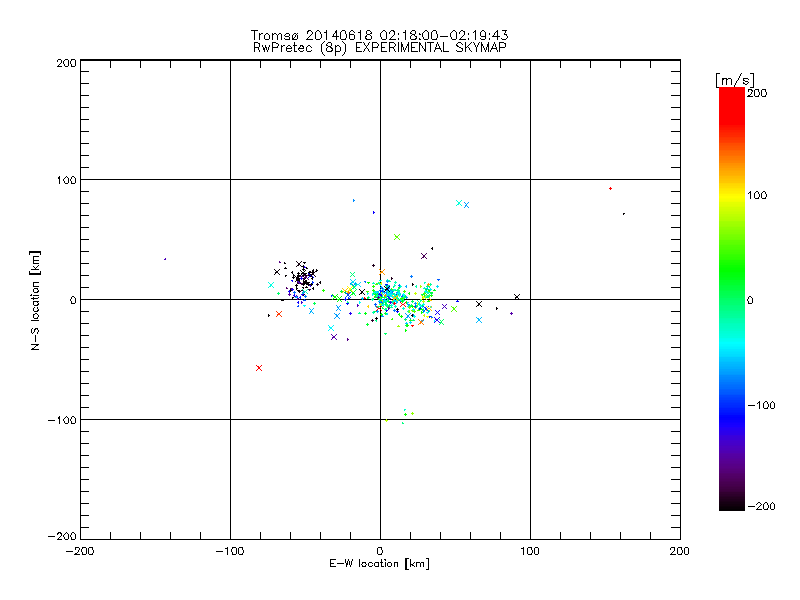Click the E-W axis tick label '100'
This screenshot has height=600, width=800.
pos(530,551)
